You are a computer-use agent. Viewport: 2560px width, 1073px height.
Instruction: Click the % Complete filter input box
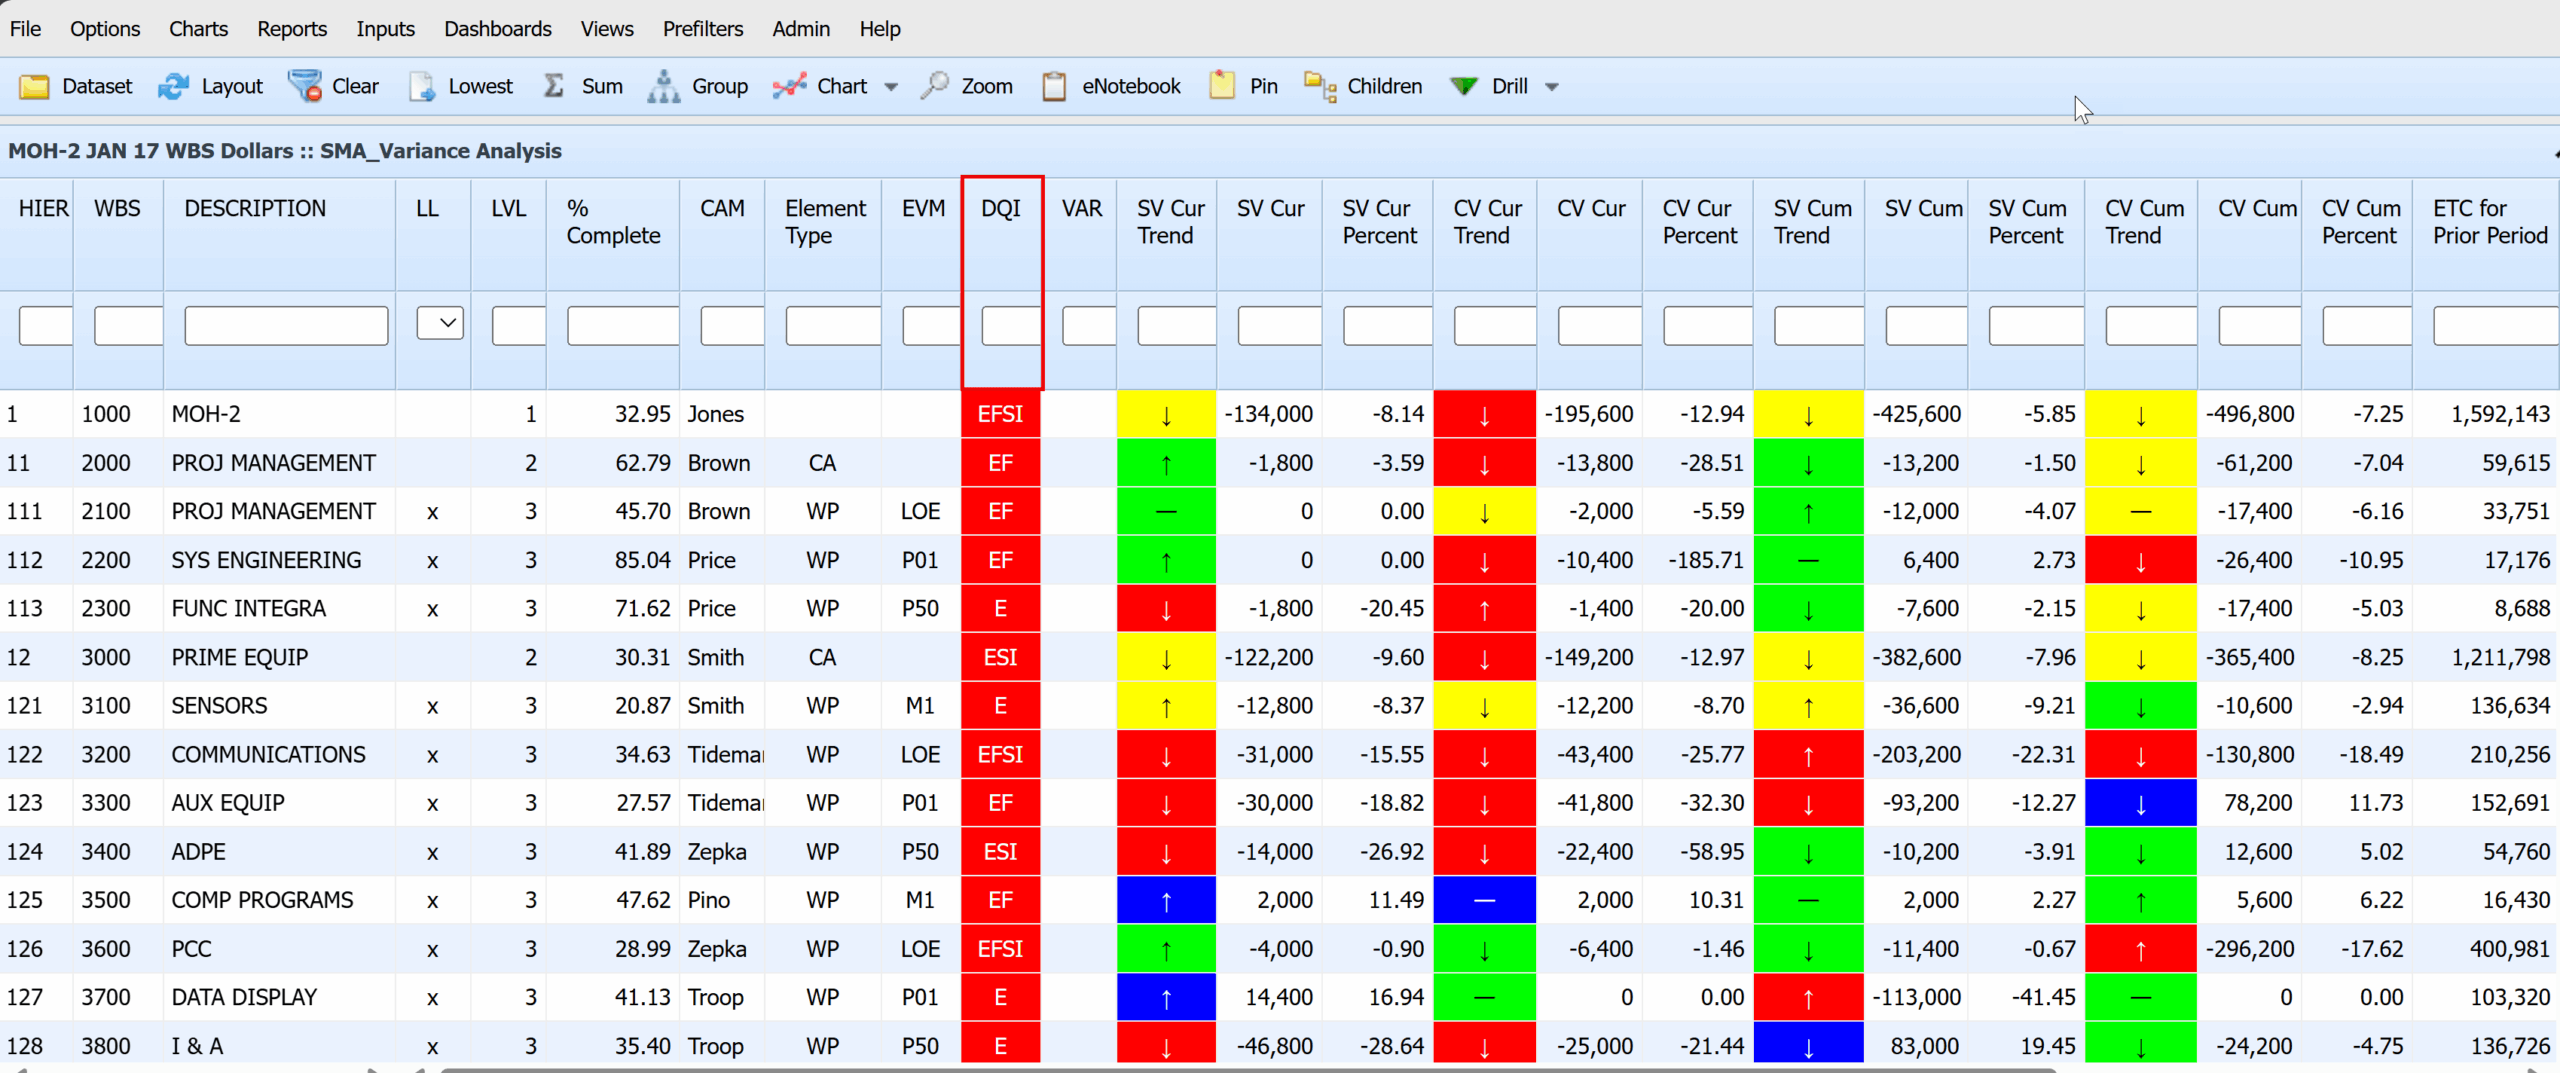coord(623,326)
